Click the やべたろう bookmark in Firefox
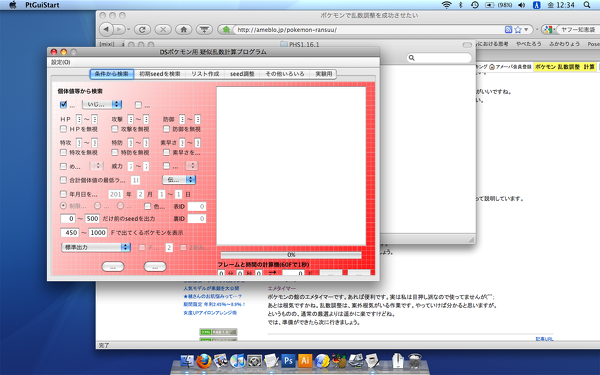Screen dimensions: 600x375 click(529, 44)
